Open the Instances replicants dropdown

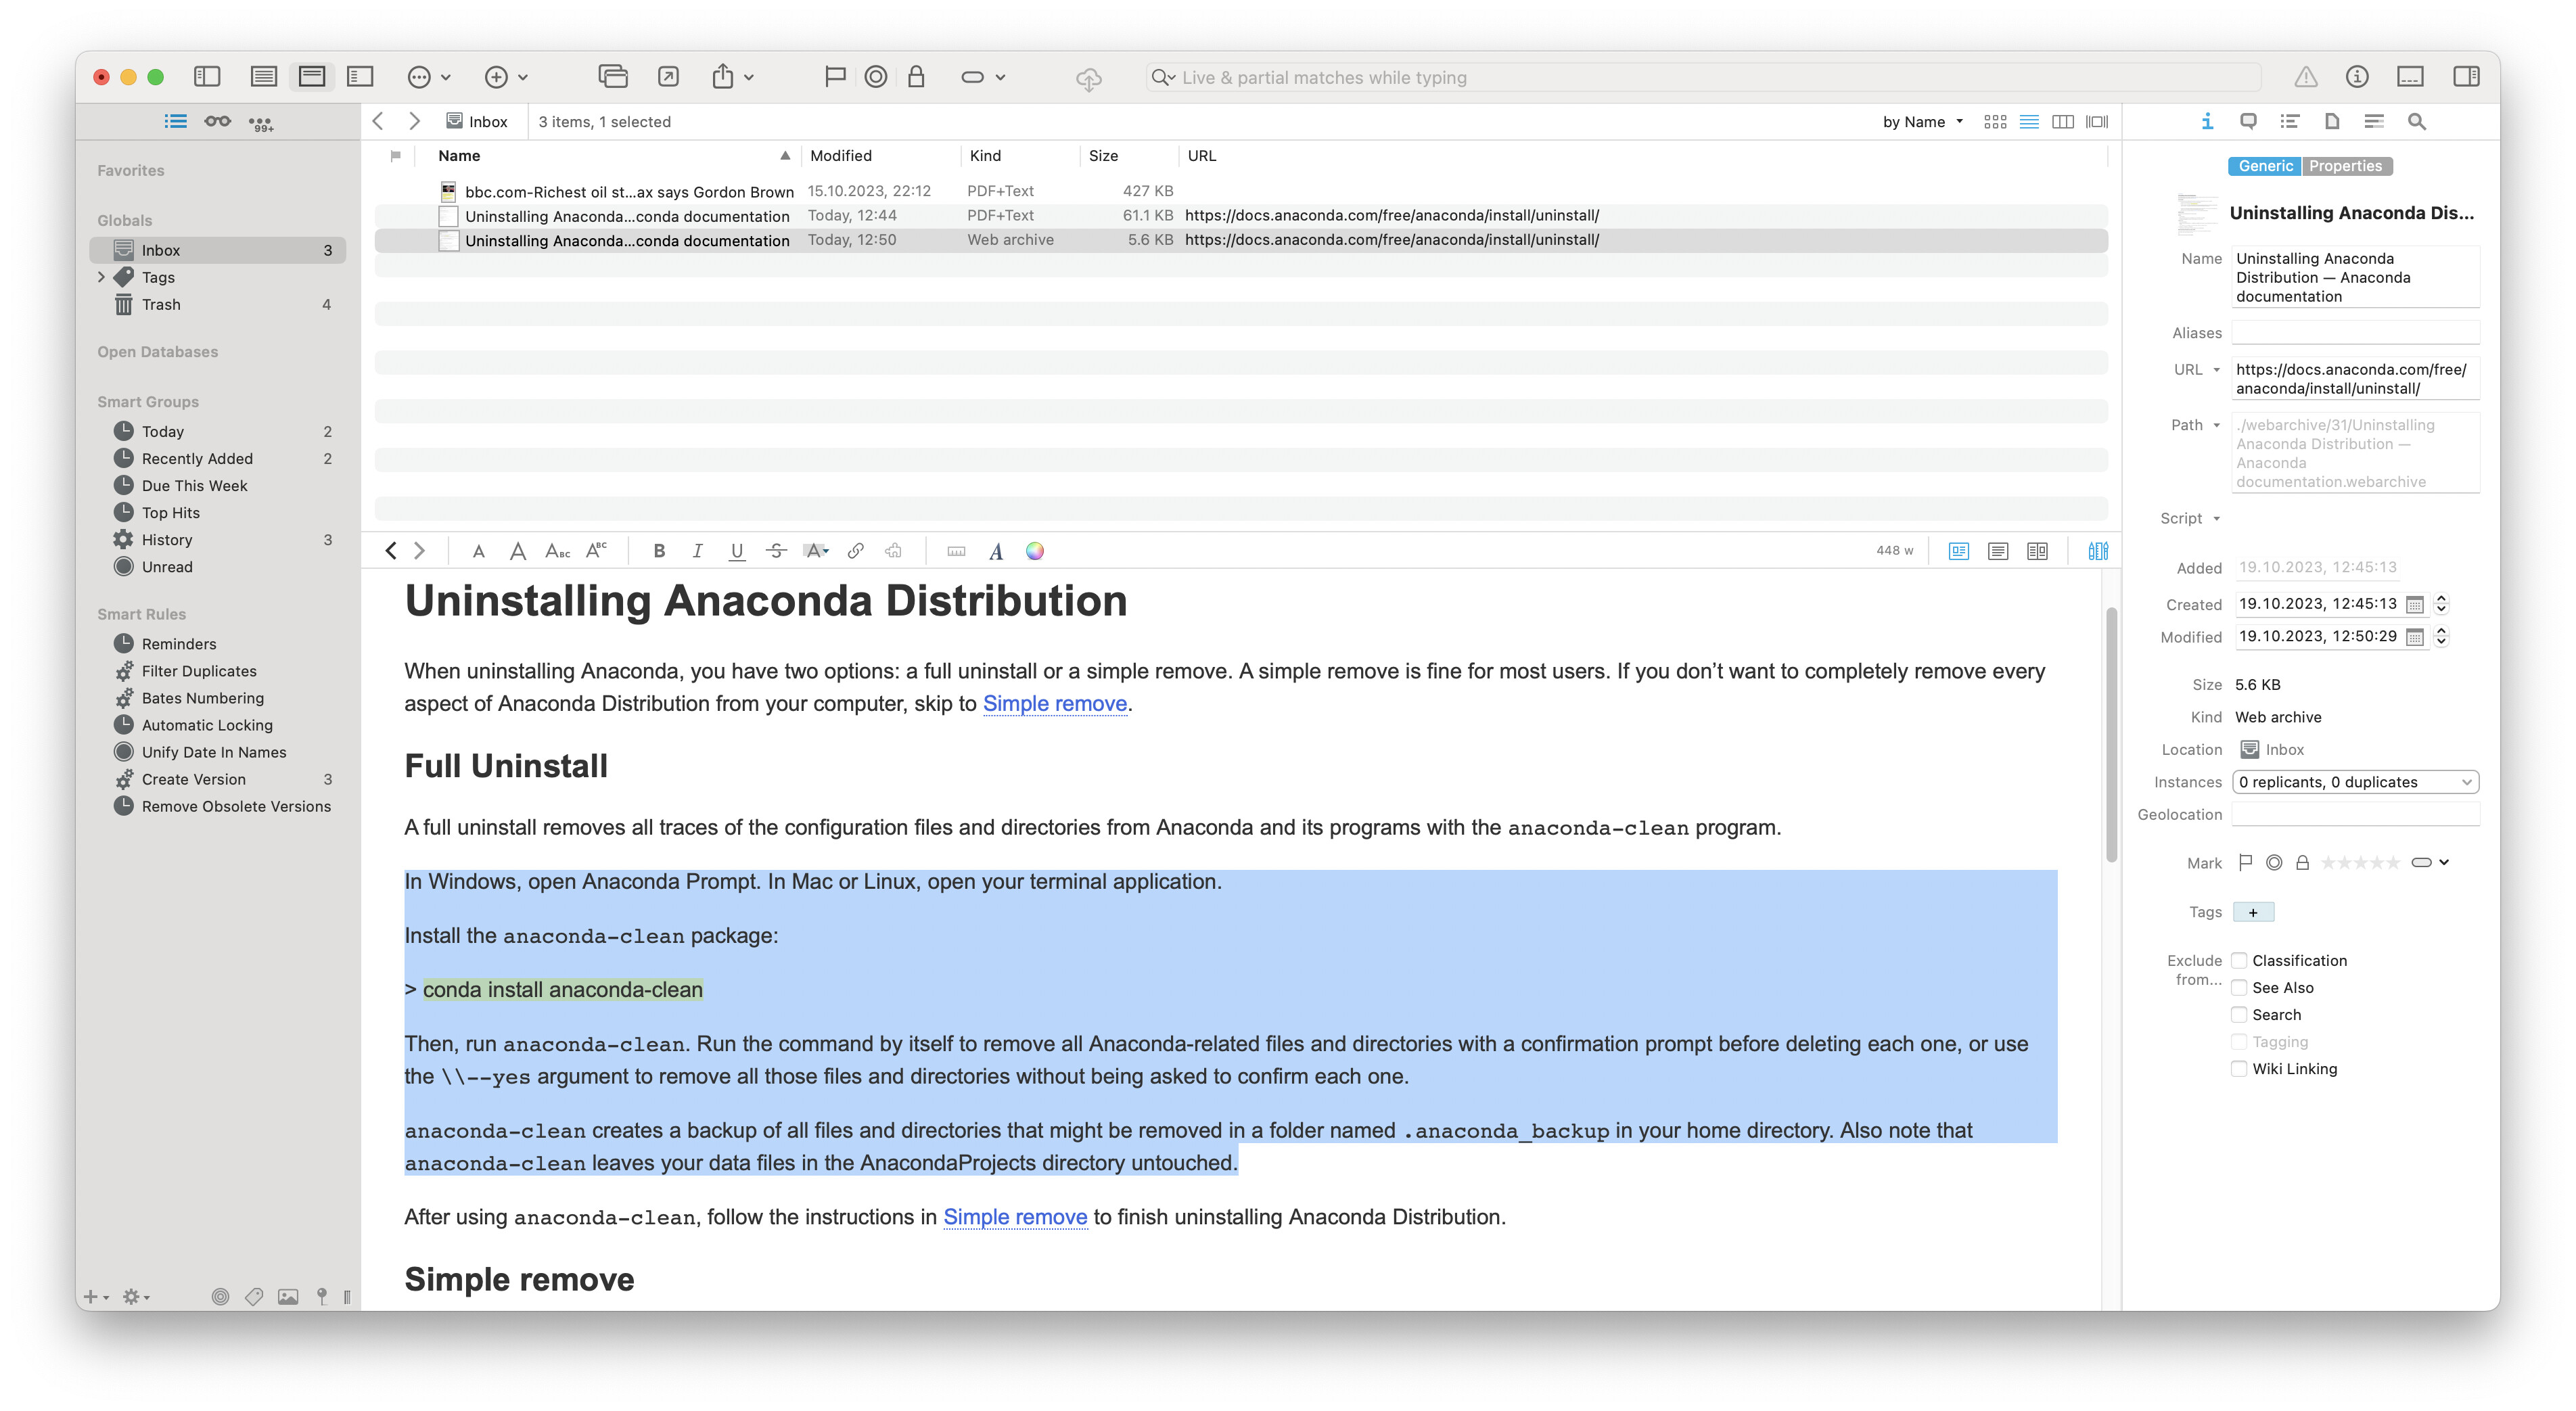pos(2355,782)
